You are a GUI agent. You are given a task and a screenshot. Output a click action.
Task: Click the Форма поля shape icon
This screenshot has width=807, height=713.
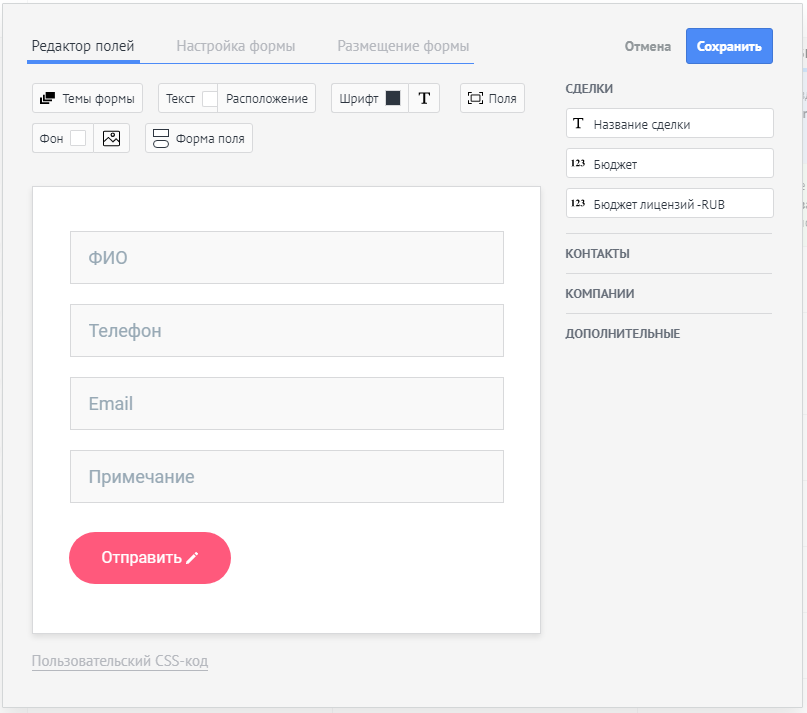pos(161,138)
